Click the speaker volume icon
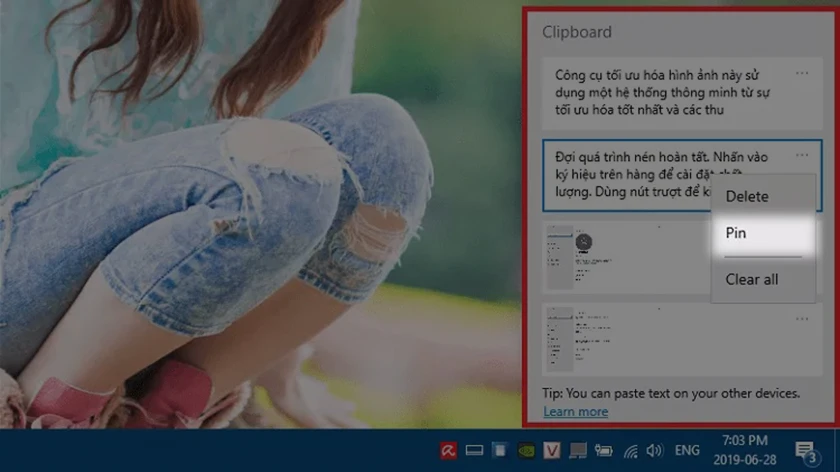840x472 pixels. tap(654, 451)
